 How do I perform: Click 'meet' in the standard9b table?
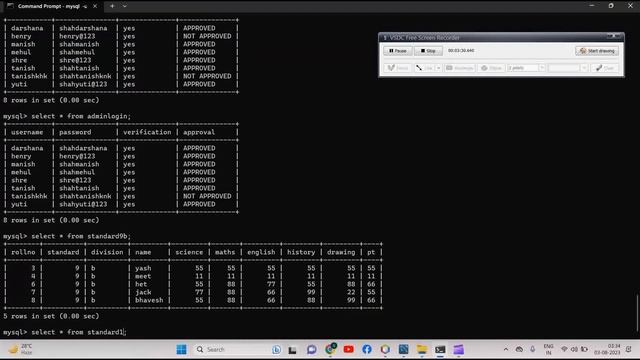143,276
